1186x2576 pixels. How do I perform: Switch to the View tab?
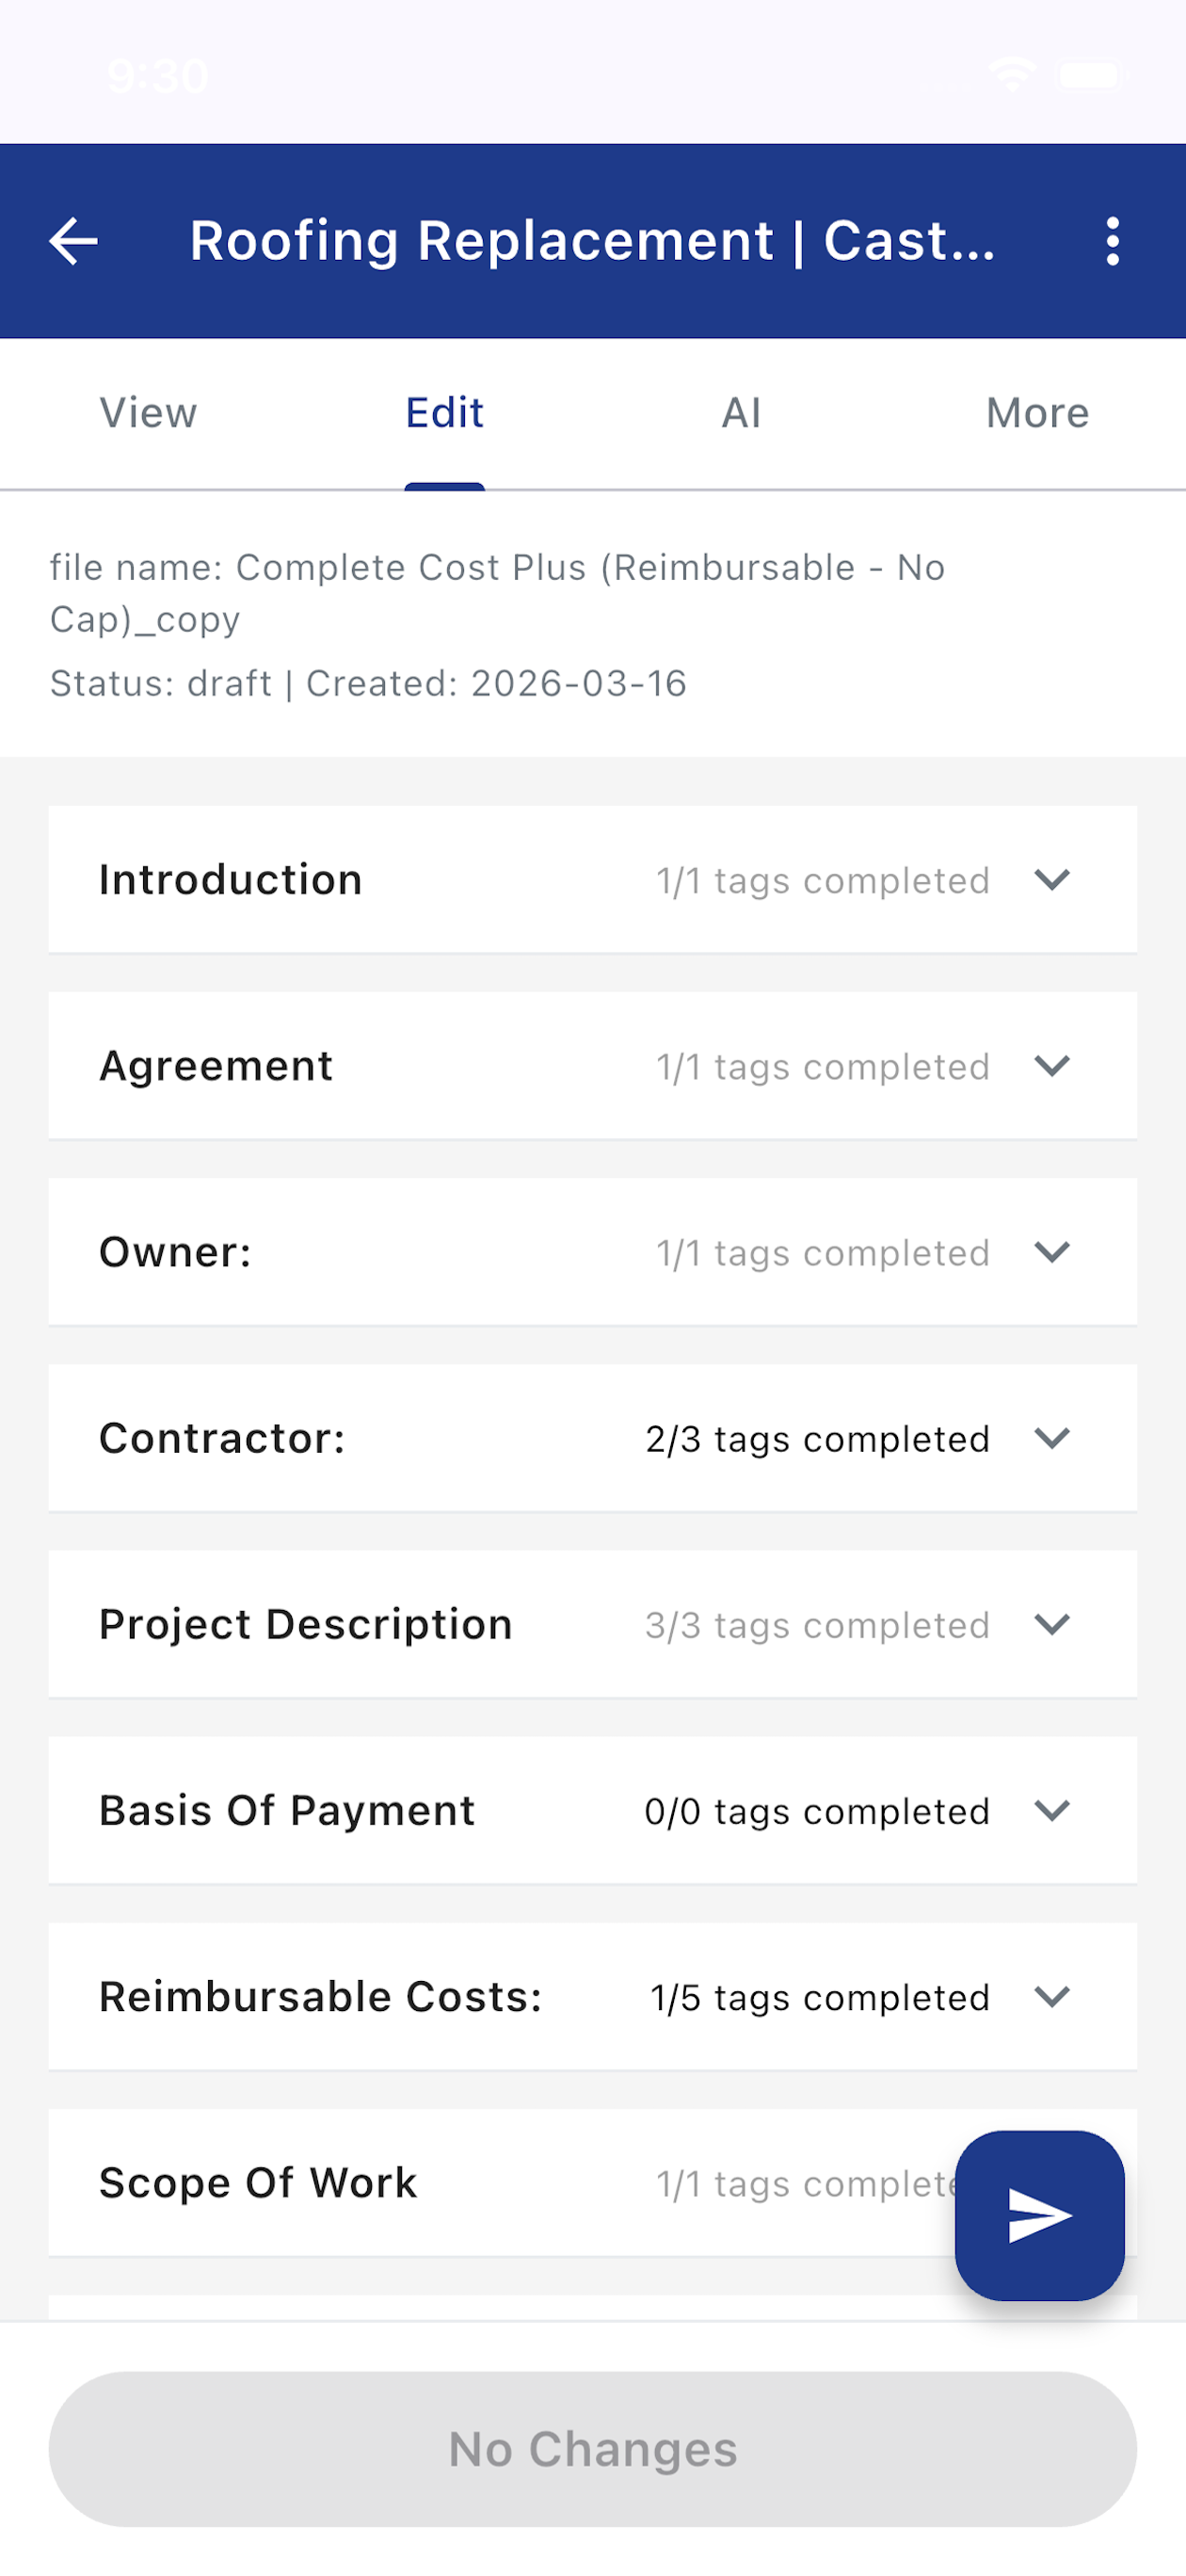coord(148,413)
